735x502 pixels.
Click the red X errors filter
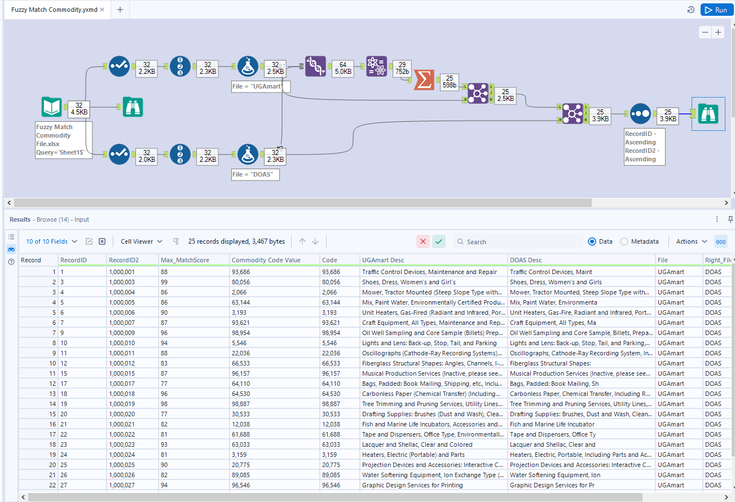tap(423, 241)
